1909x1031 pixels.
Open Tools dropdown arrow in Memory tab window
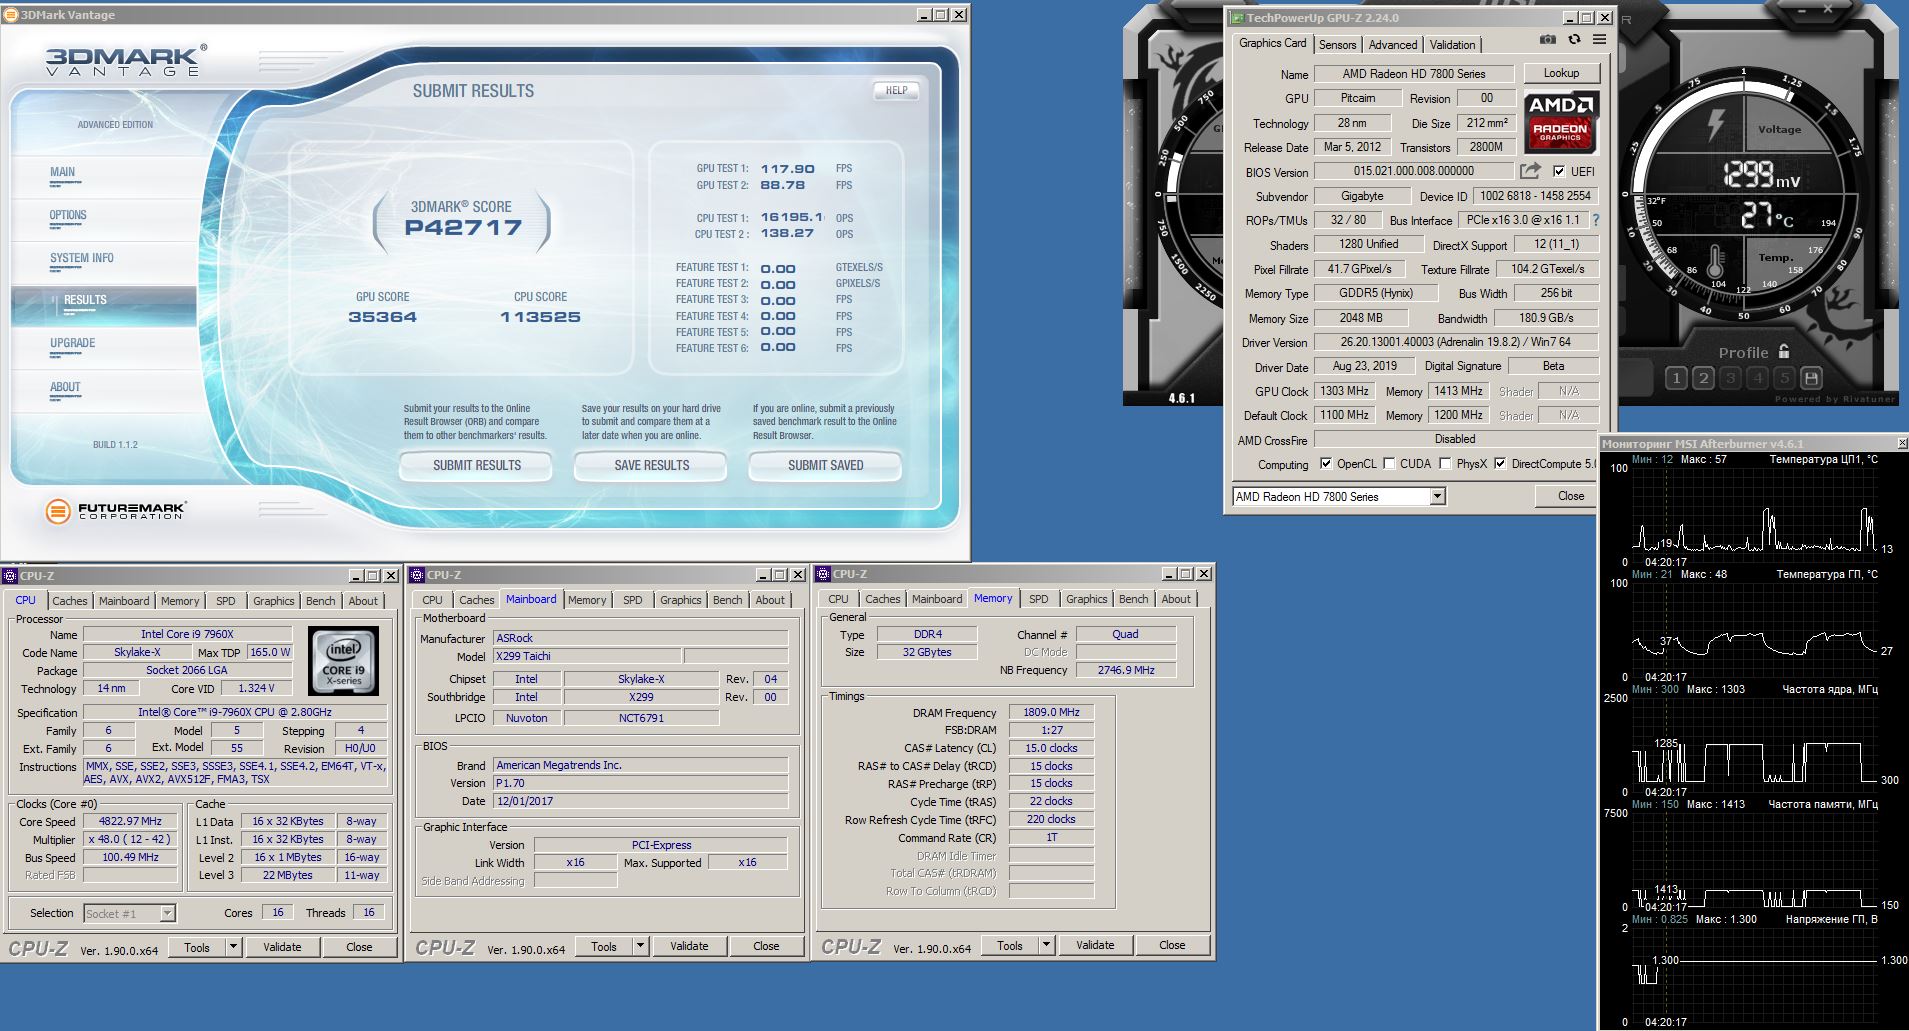[x=1046, y=945]
